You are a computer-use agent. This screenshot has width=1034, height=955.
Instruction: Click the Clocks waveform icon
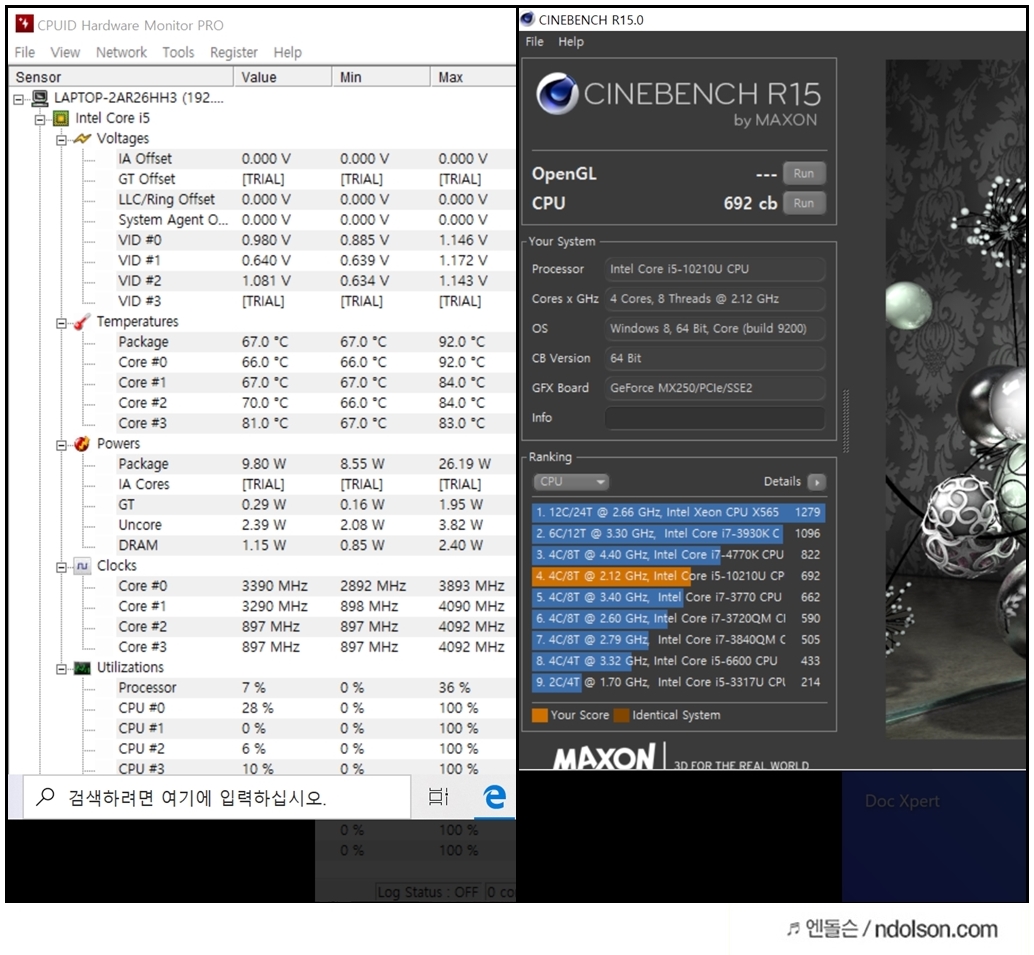82,566
